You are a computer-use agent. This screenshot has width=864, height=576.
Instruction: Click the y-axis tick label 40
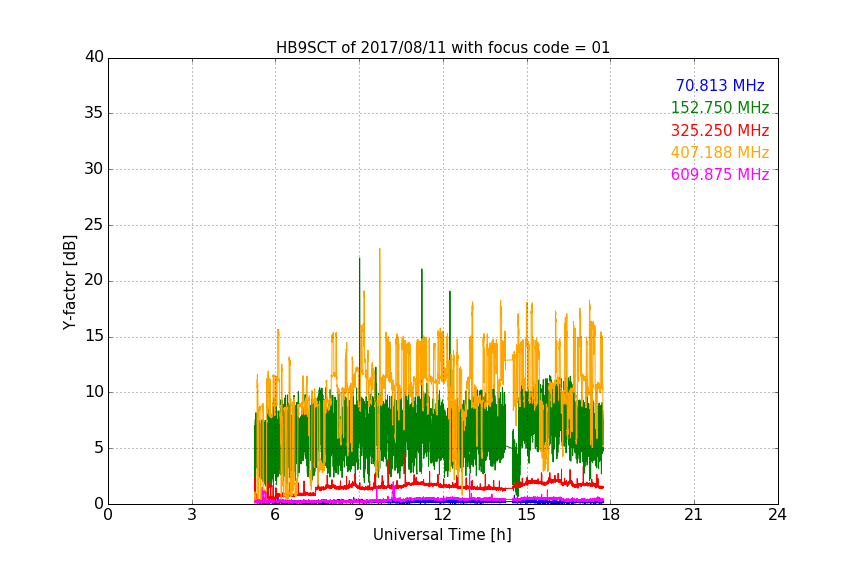94,57
